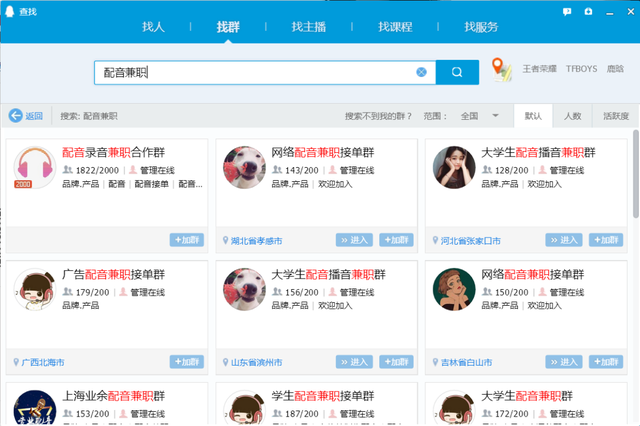Viewport: 640px width, 426px height.
Task: Open group title 配音录音兼职合作群
Action: click(x=113, y=153)
